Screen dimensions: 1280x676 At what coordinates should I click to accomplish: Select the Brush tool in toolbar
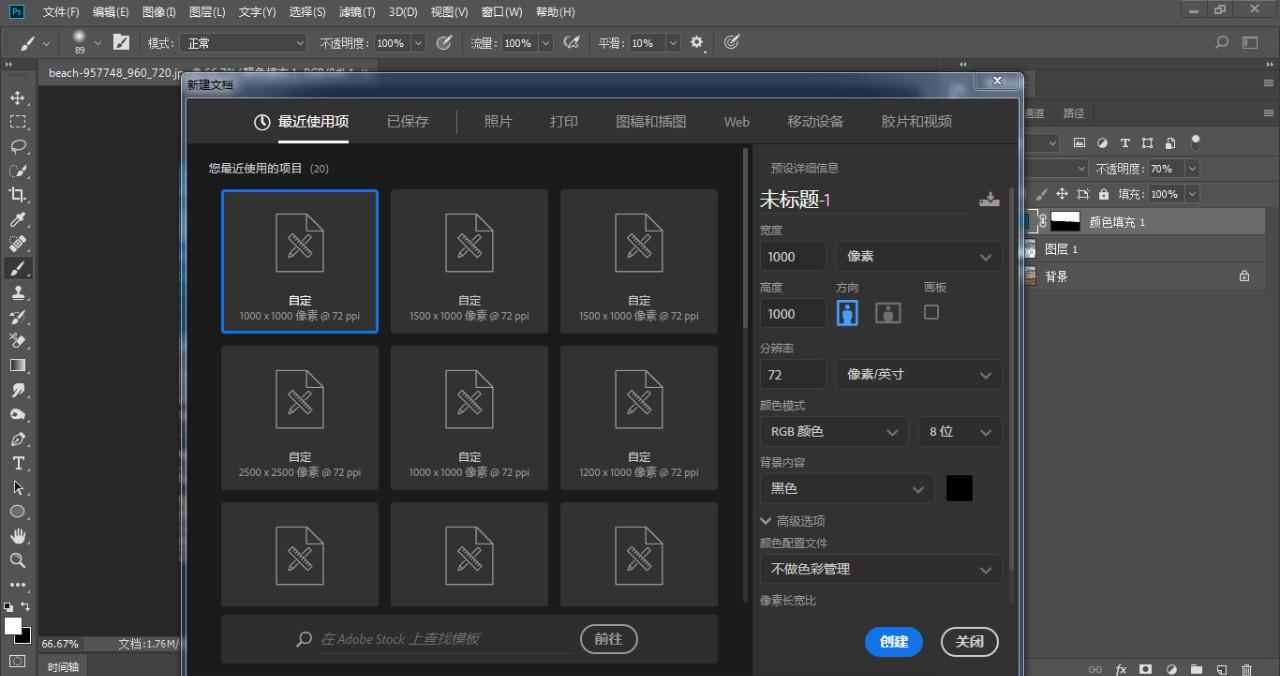click(18, 268)
